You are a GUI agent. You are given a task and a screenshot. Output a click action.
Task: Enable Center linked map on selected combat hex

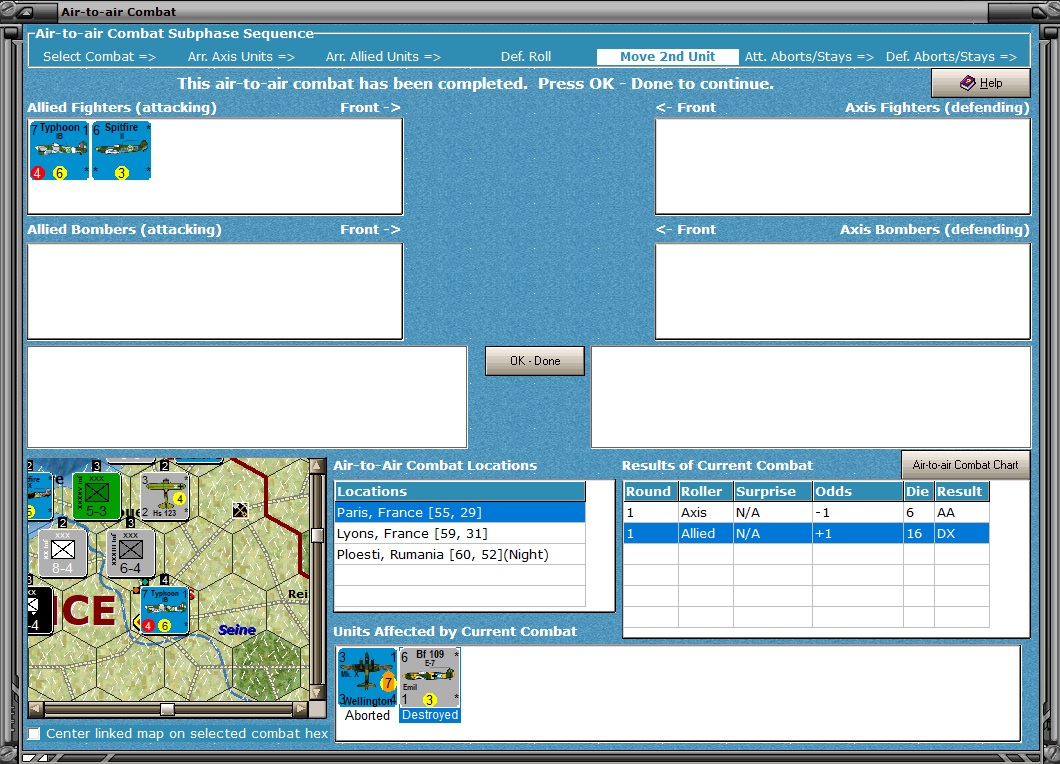(34, 734)
